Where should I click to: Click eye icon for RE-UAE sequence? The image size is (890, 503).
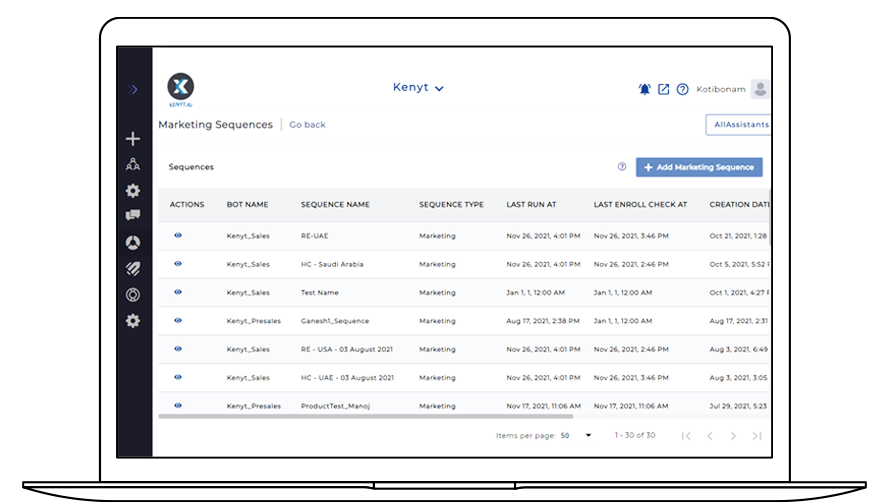tap(178, 236)
